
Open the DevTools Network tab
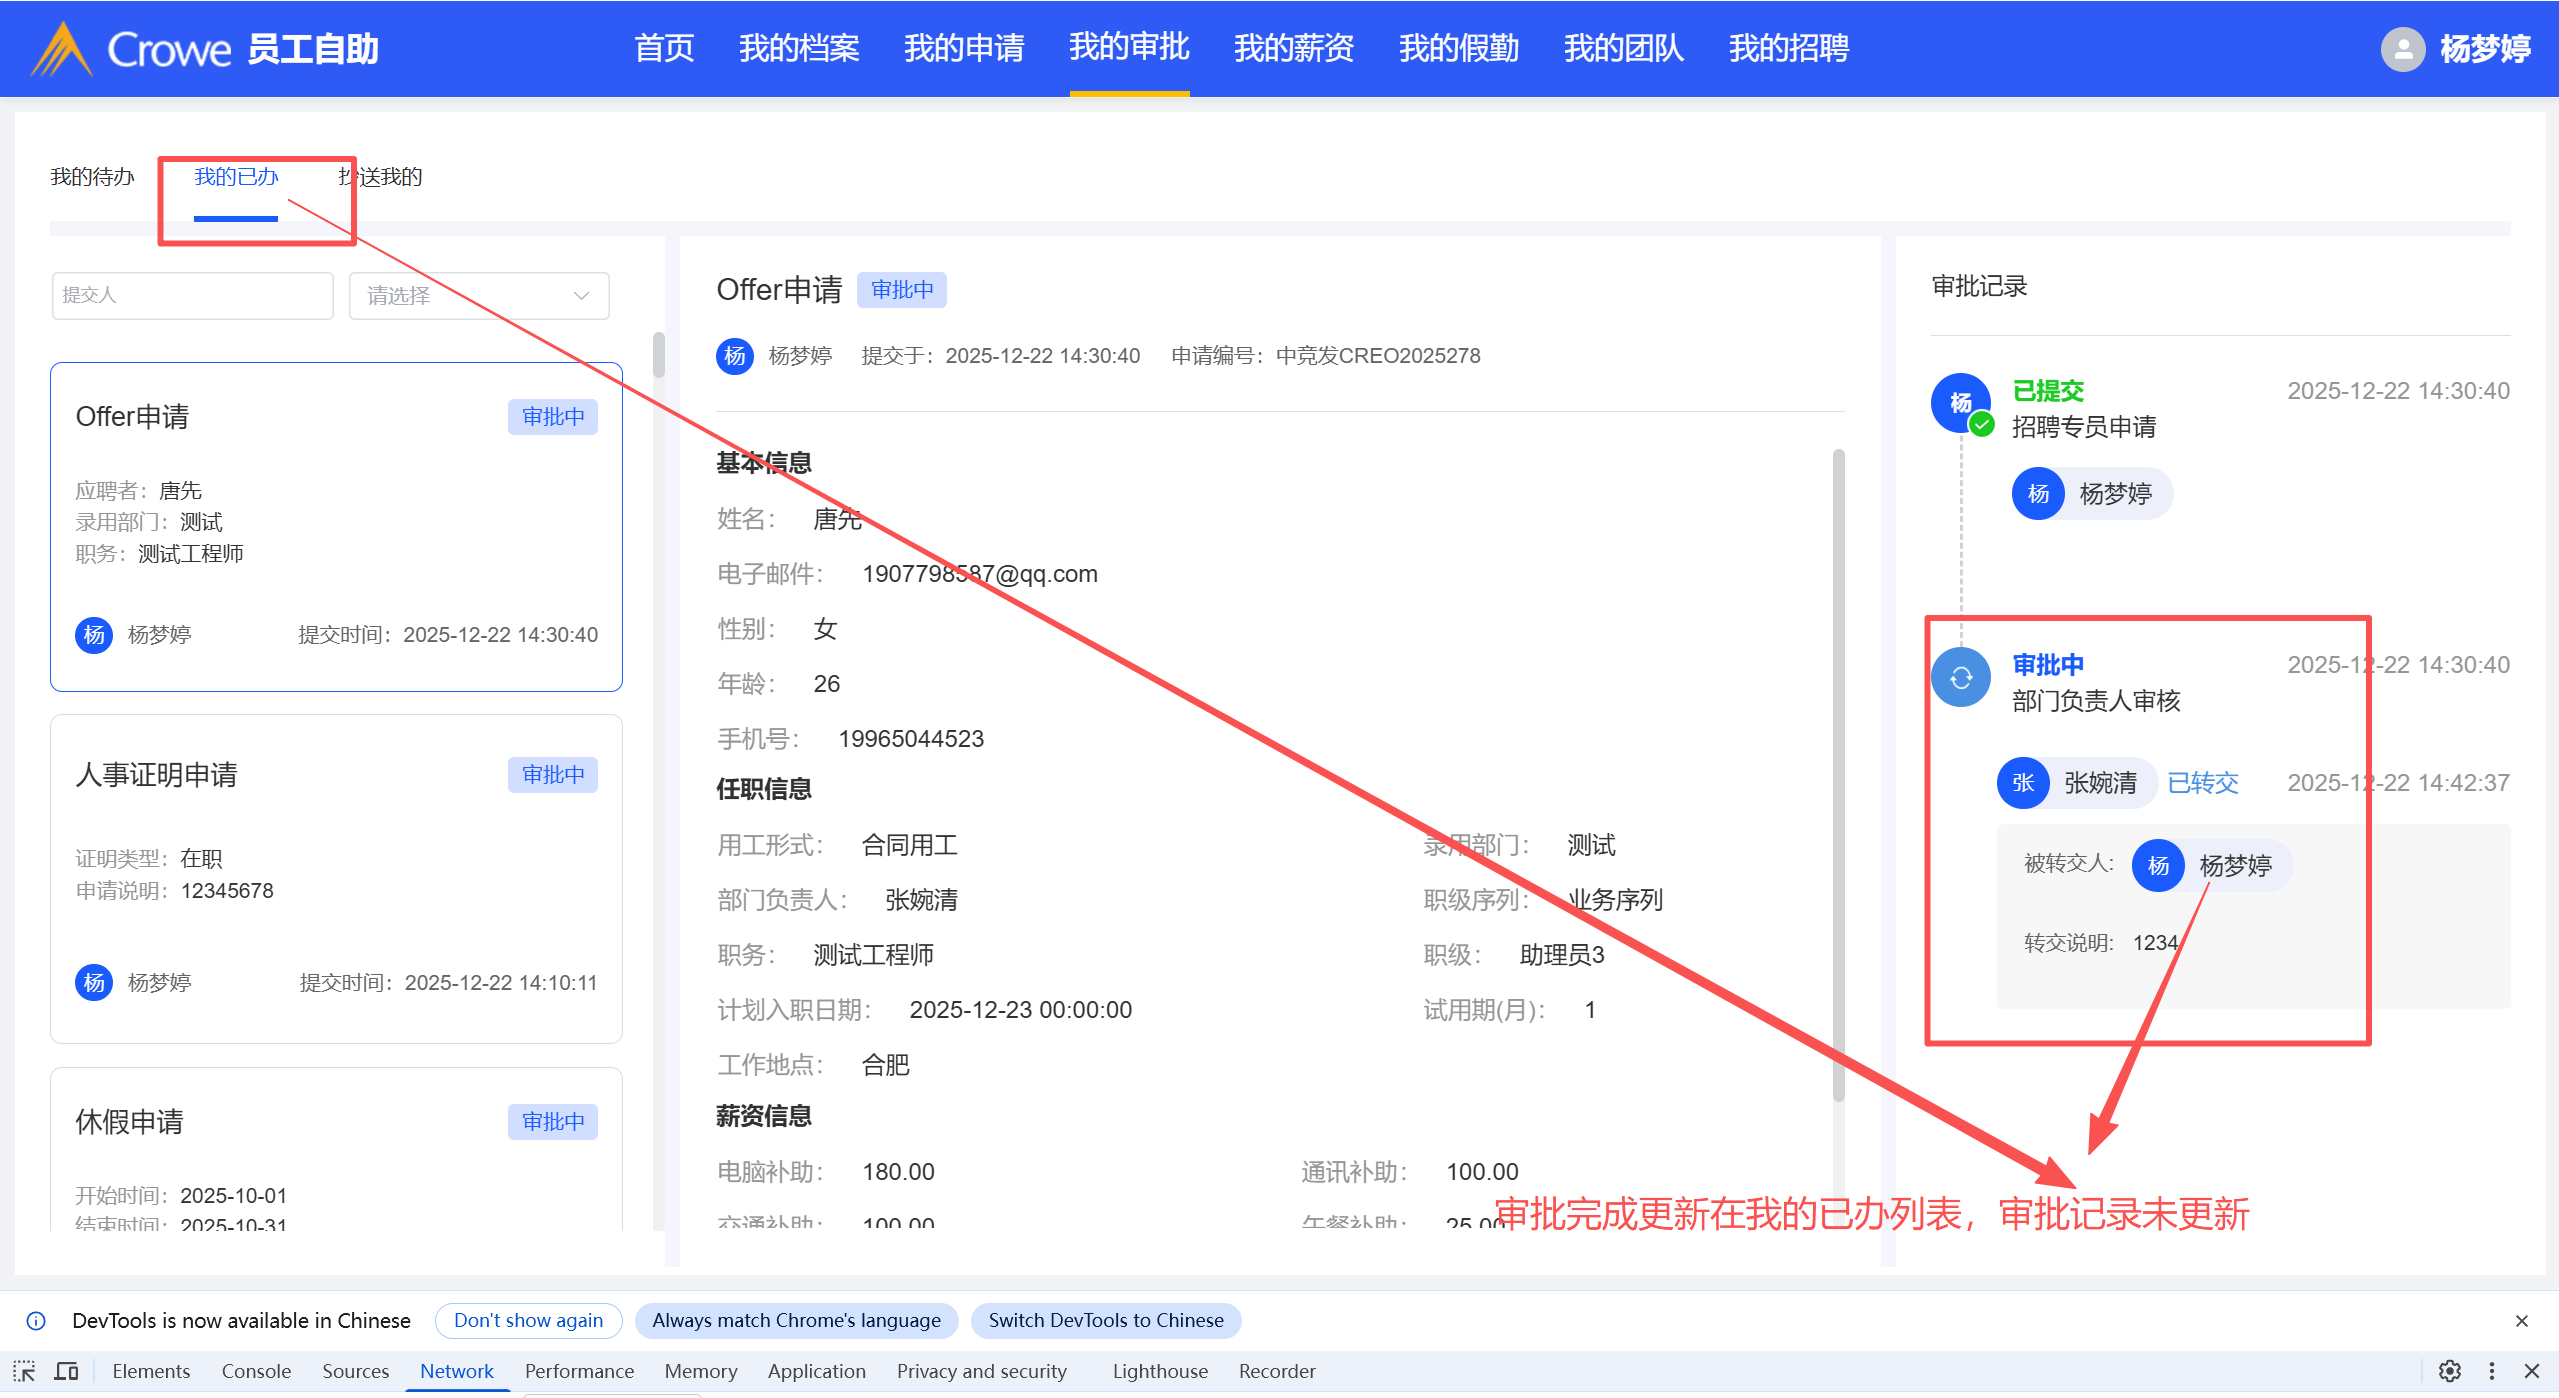456,1371
